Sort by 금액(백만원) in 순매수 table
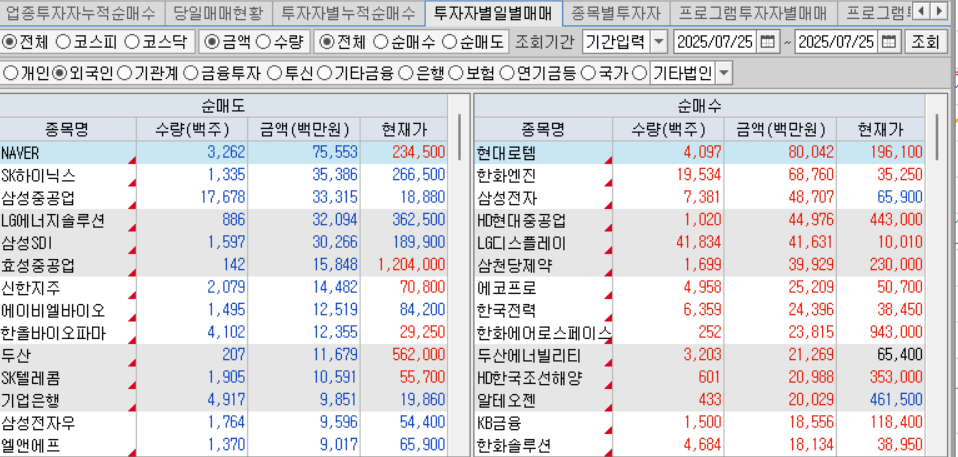Viewport: 958px width, 457px height. (x=781, y=130)
